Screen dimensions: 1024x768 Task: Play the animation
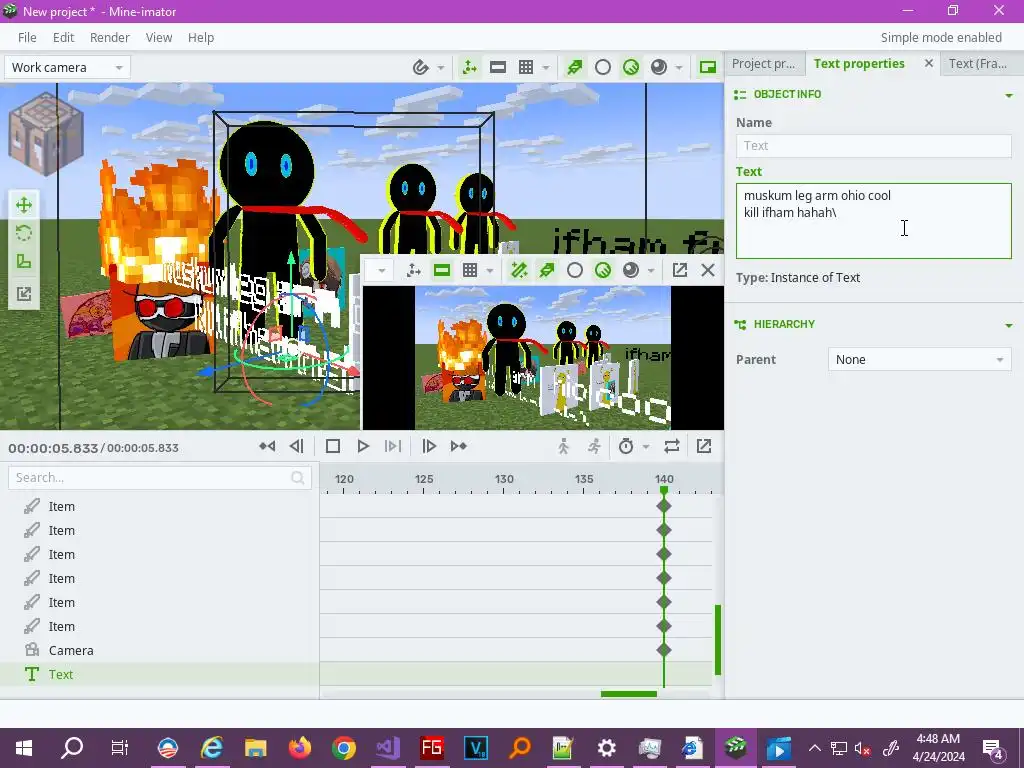click(363, 446)
